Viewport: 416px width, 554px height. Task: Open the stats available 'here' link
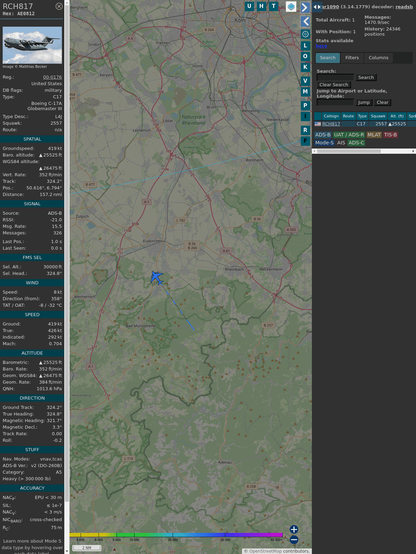[321, 46]
